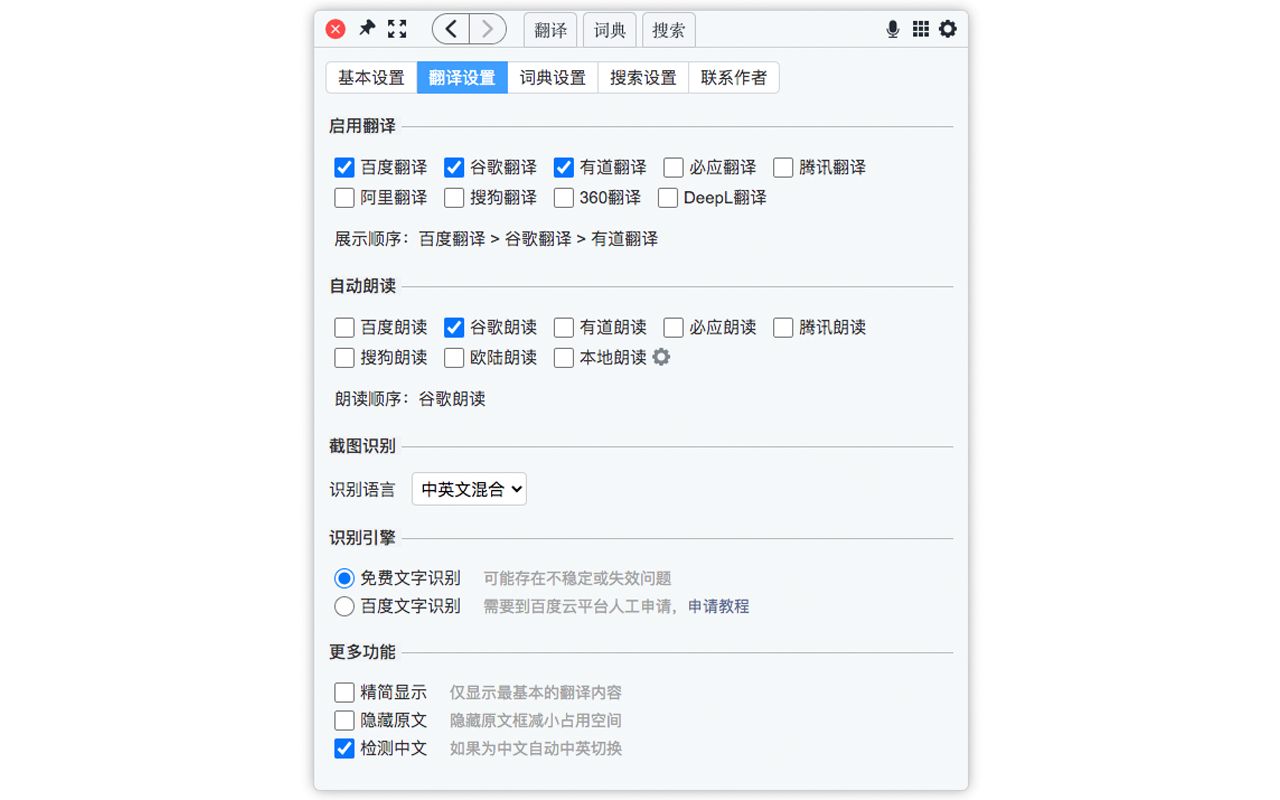
Task: Open settings via the top-right gear icon
Action: pos(948,29)
